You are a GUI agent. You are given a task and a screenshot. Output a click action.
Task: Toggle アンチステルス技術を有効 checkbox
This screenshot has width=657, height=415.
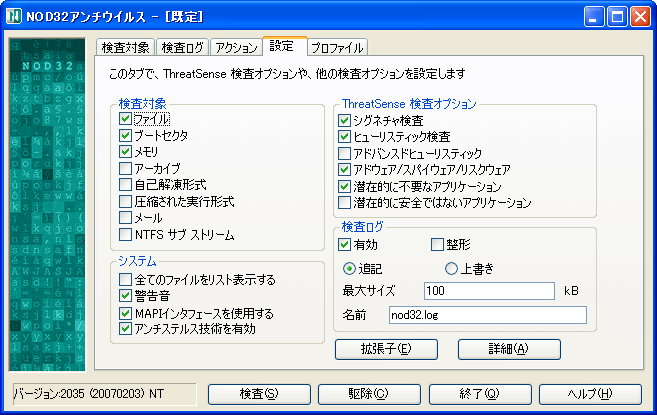[x=125, y=328]
